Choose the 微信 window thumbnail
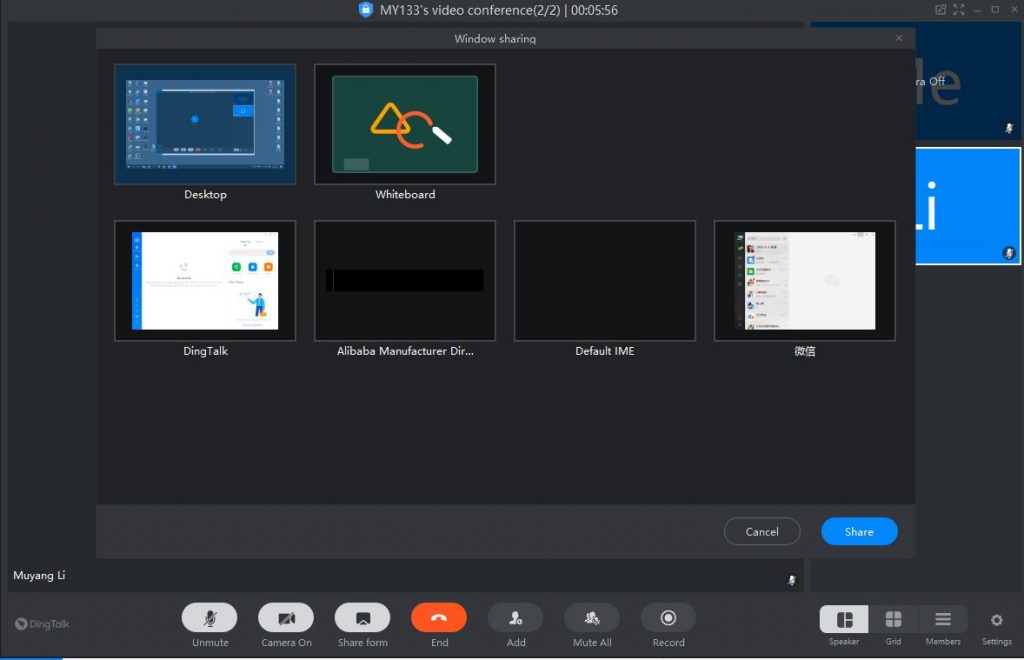 (805, 281)
